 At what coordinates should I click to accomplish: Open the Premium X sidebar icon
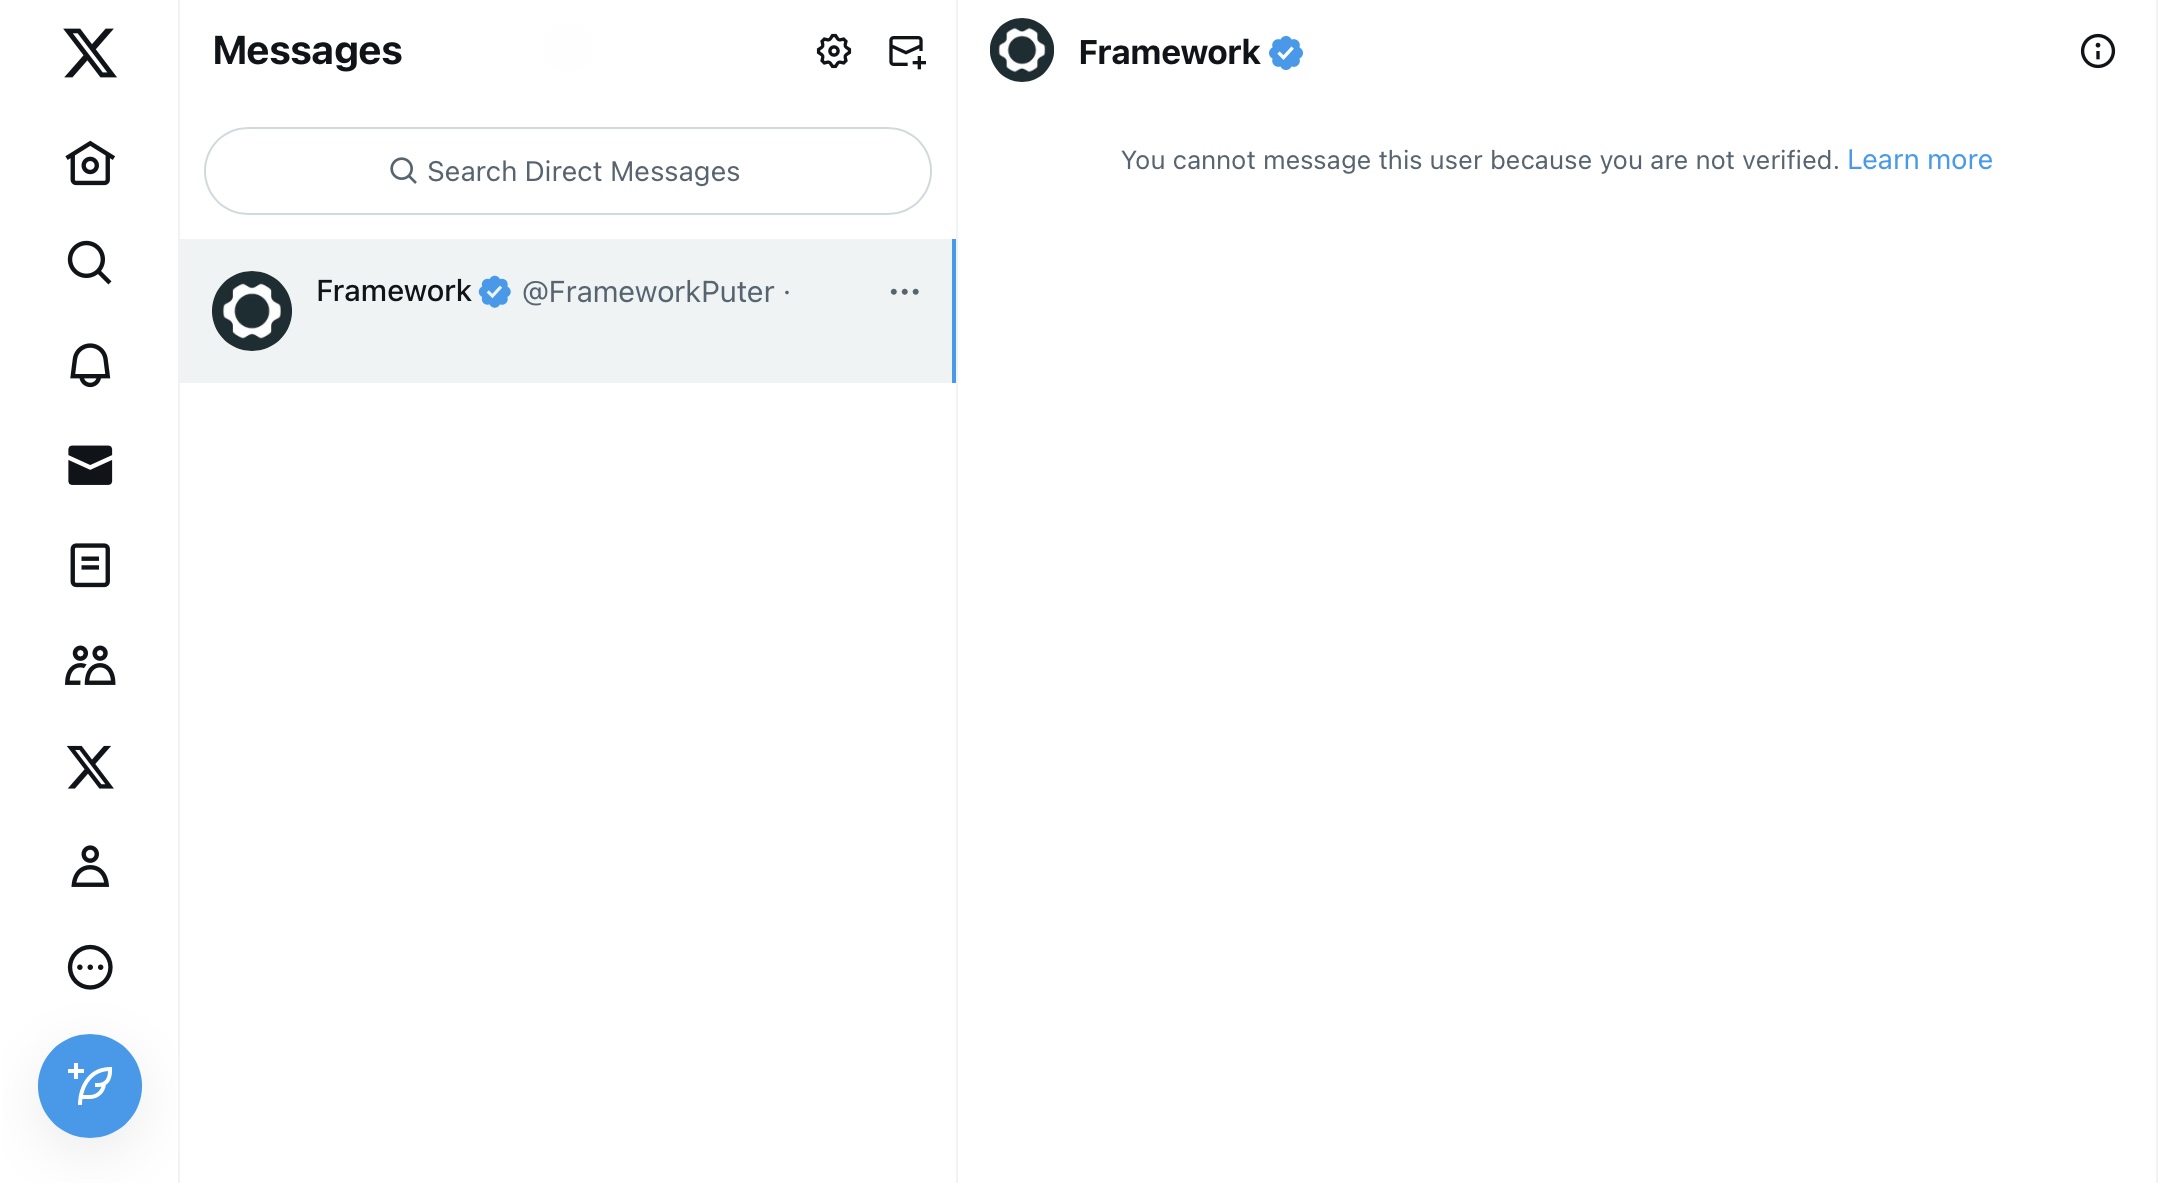point(90,767)
